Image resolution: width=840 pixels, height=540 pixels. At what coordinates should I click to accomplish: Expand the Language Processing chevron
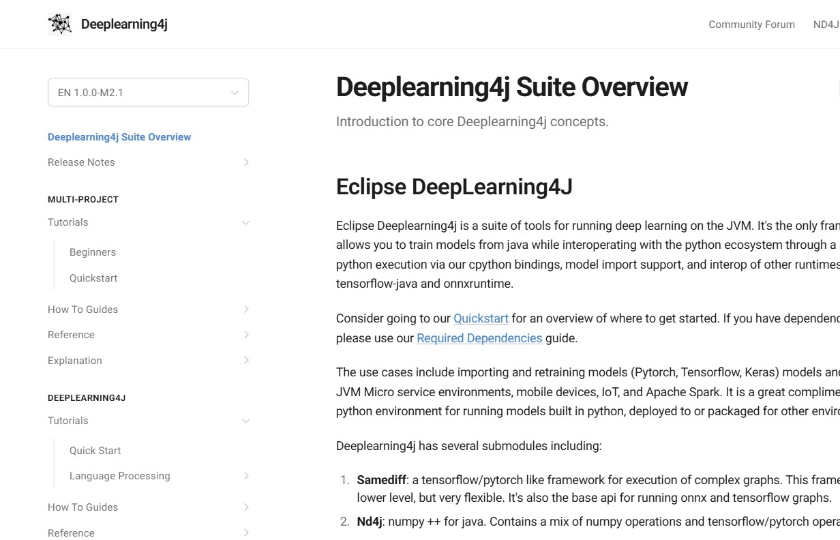click(x=246, y=476)
